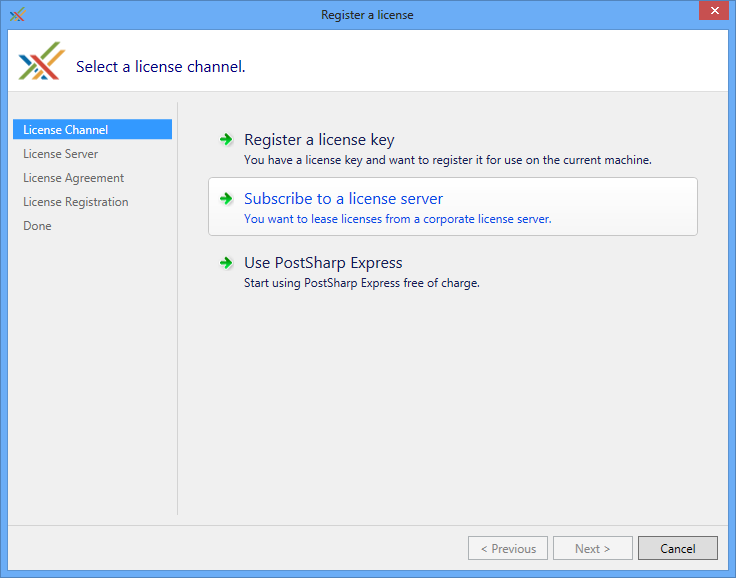Pick the Use PostSharp Express heading
The height and width of the screenshot is (578, 736).
click(323, 263)
